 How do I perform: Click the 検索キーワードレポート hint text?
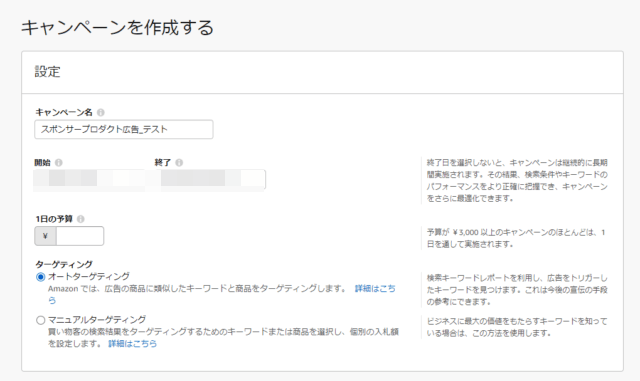click(x=517, y=290)
